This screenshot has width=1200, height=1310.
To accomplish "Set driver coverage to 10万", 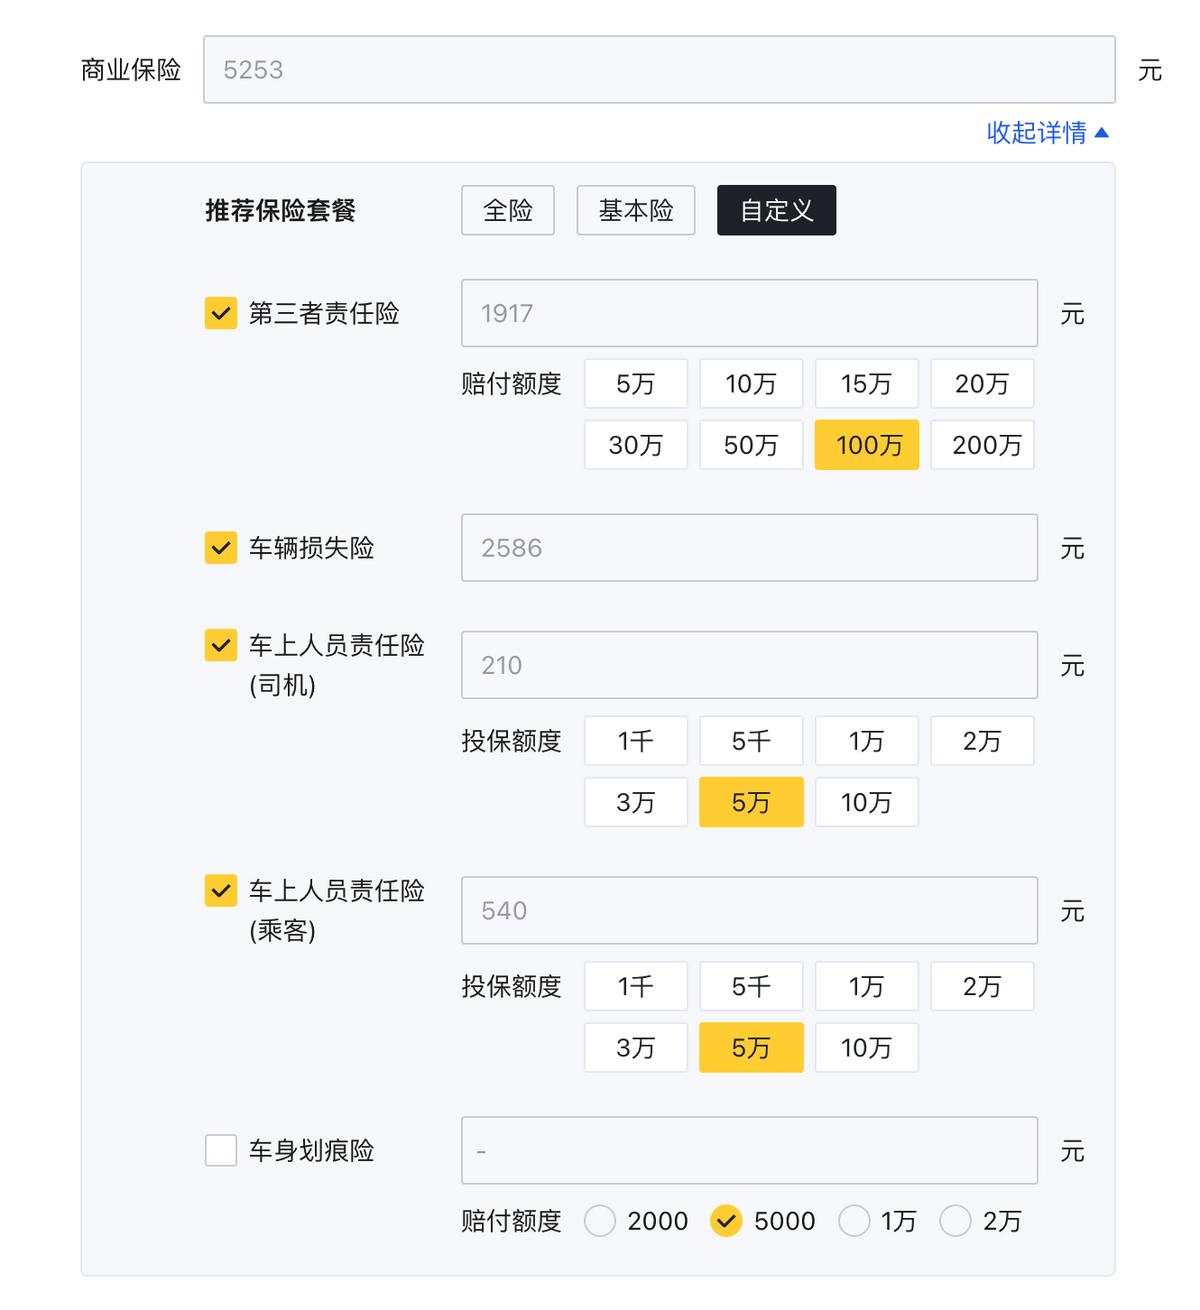I will (866, 802).
